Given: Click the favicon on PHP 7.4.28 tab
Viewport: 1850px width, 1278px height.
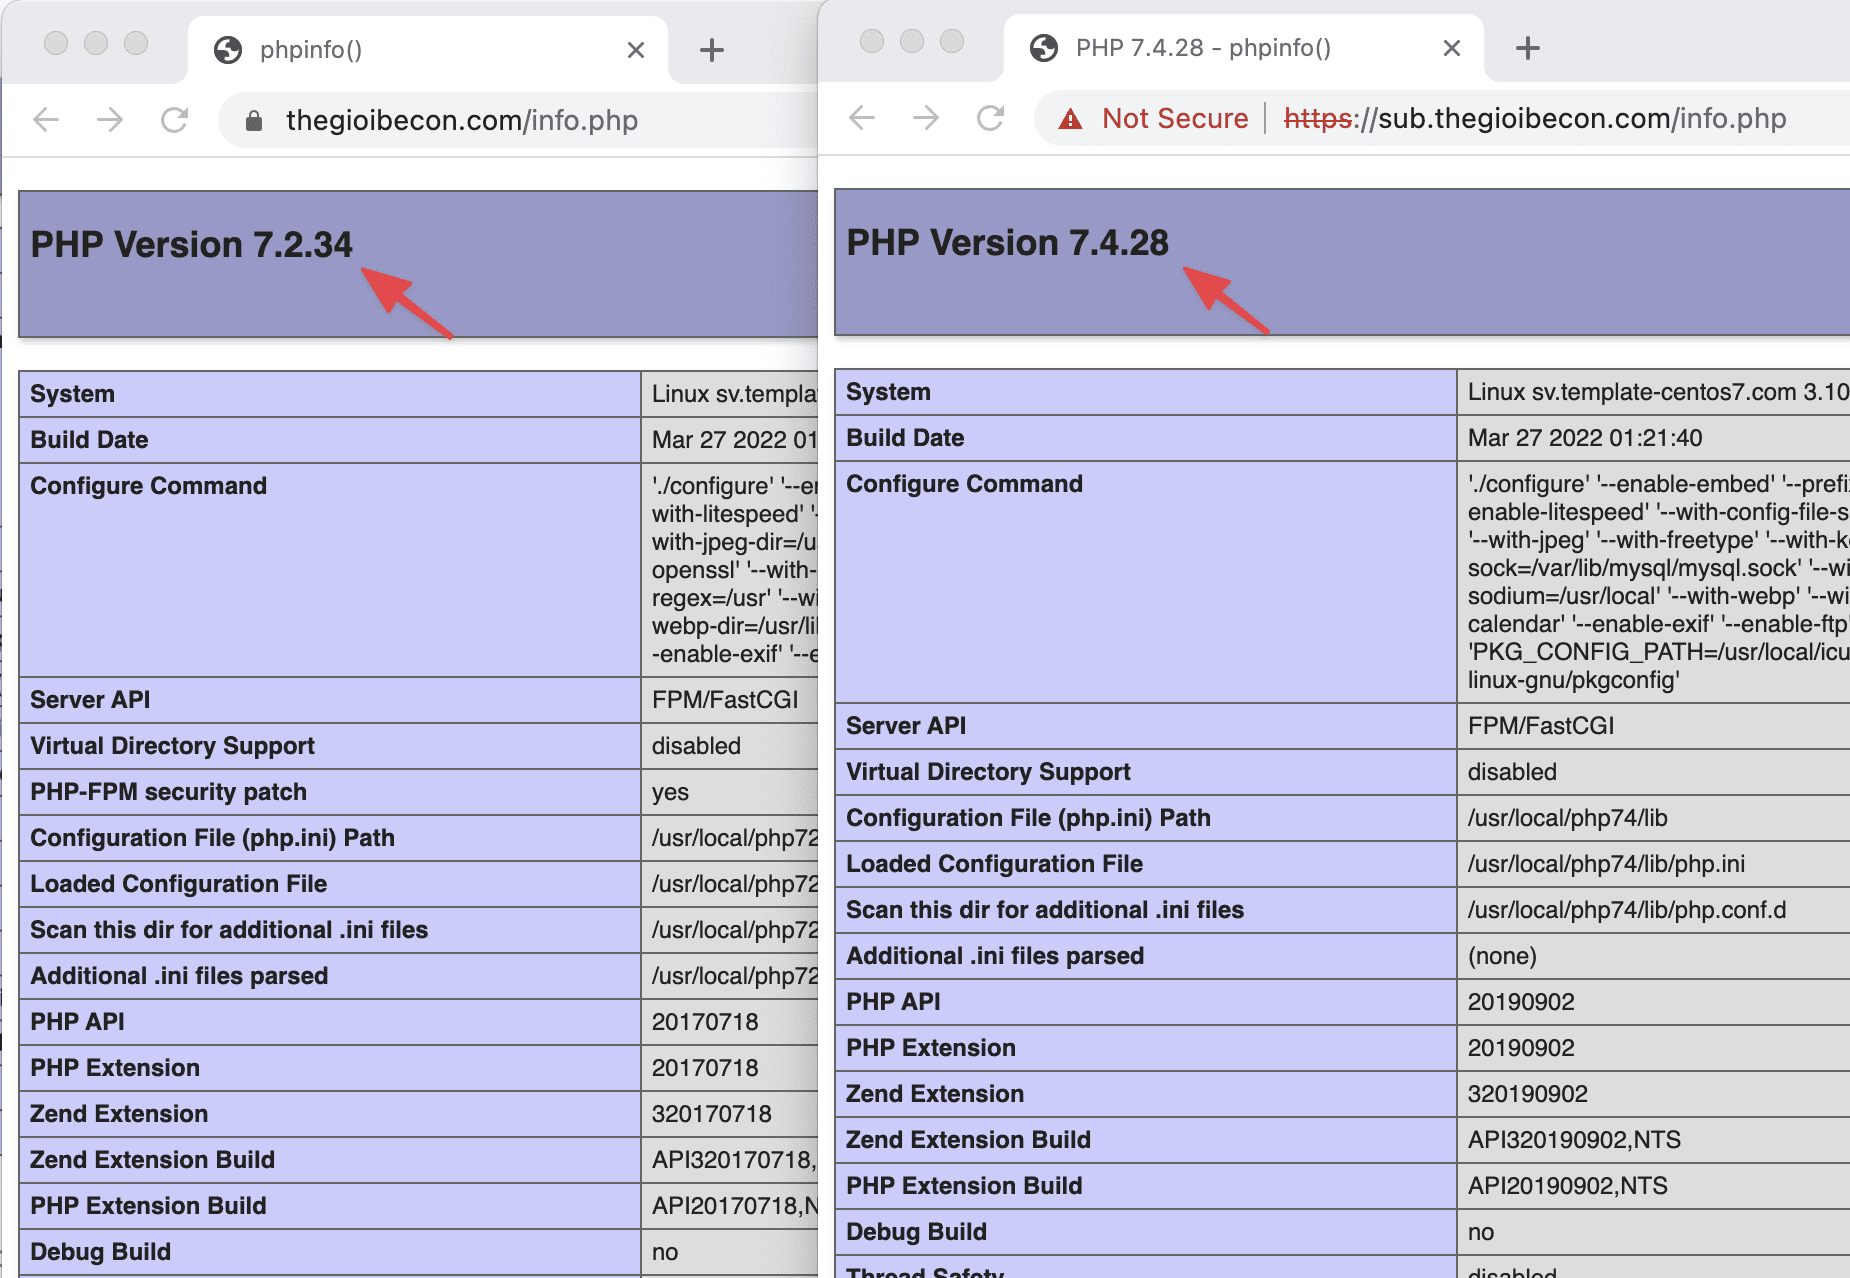Looking at the screenshot, I should point(1044,47).
